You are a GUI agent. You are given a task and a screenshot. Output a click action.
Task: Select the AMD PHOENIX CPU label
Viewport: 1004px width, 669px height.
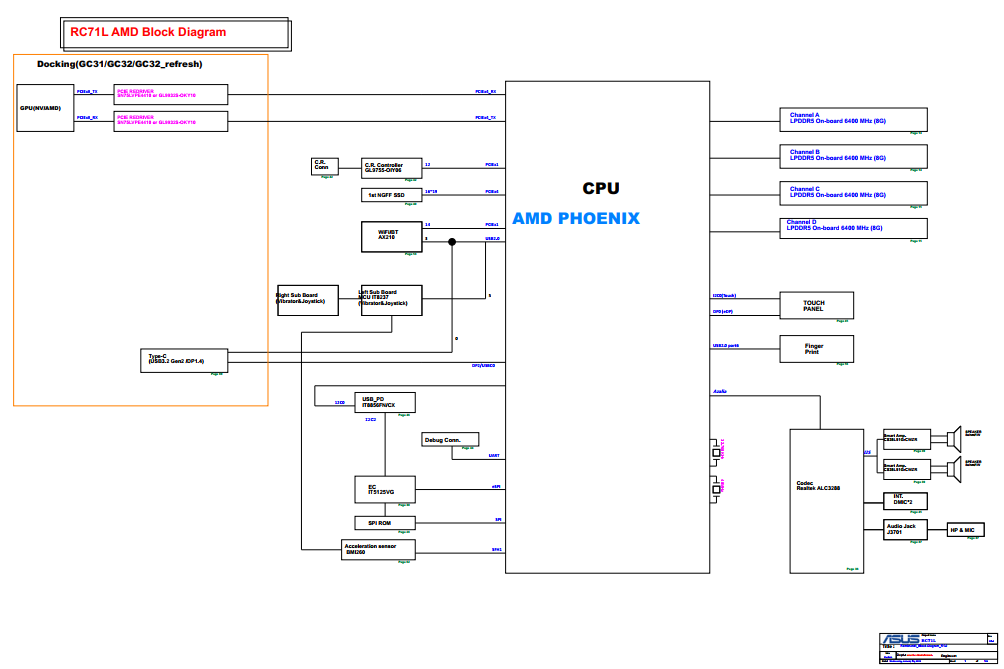point(576,218)
